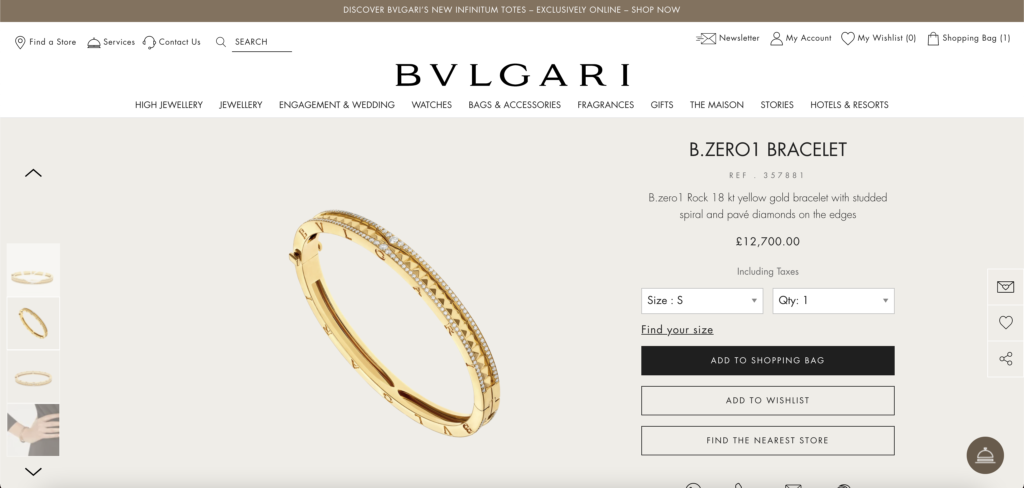Open Shopping Bag icon in header
Image resolution: width=1024 pixels, height=488 pixels.
point(933,39)
